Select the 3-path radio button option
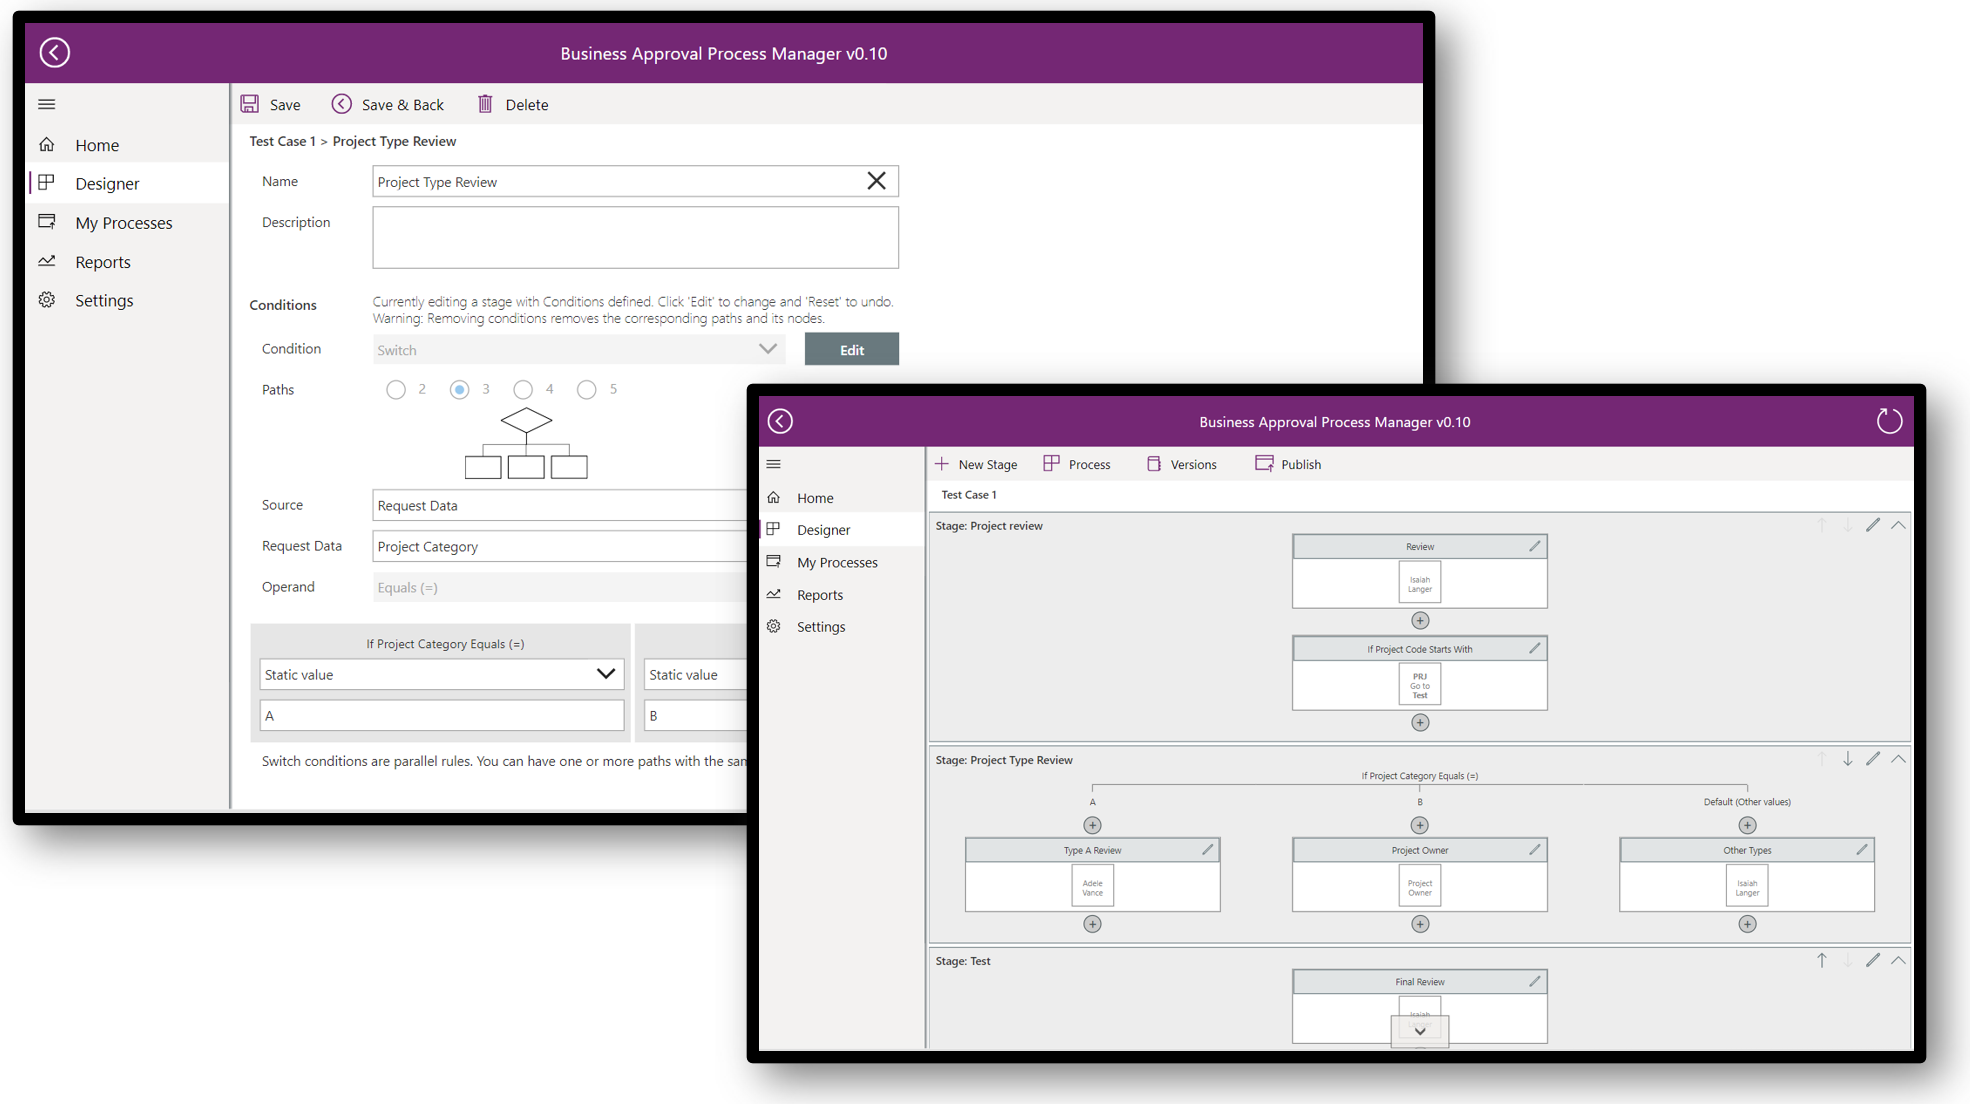1970x1104 pixels. coord(459,390)
